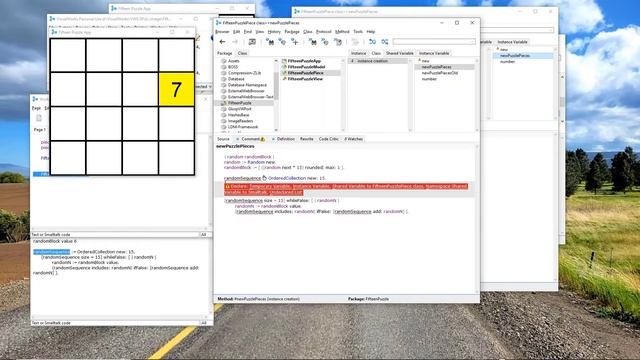This screenshot has height=360, width=640.
Task: Click the highlighted randomSequence text in workspace
Action: click(51, 252)
